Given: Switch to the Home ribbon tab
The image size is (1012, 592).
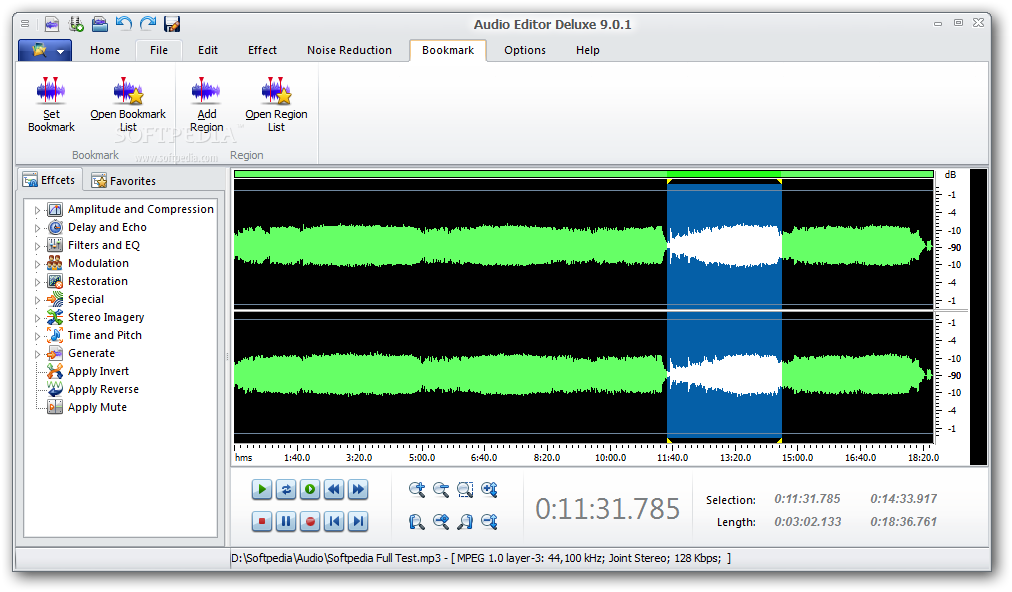Looking at the screenshot, I should coord(105,50).
